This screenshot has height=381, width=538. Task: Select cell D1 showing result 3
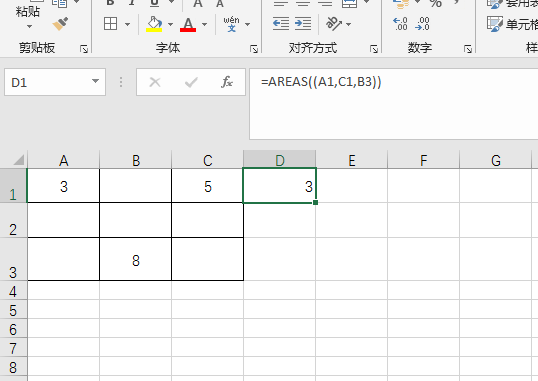280,186
